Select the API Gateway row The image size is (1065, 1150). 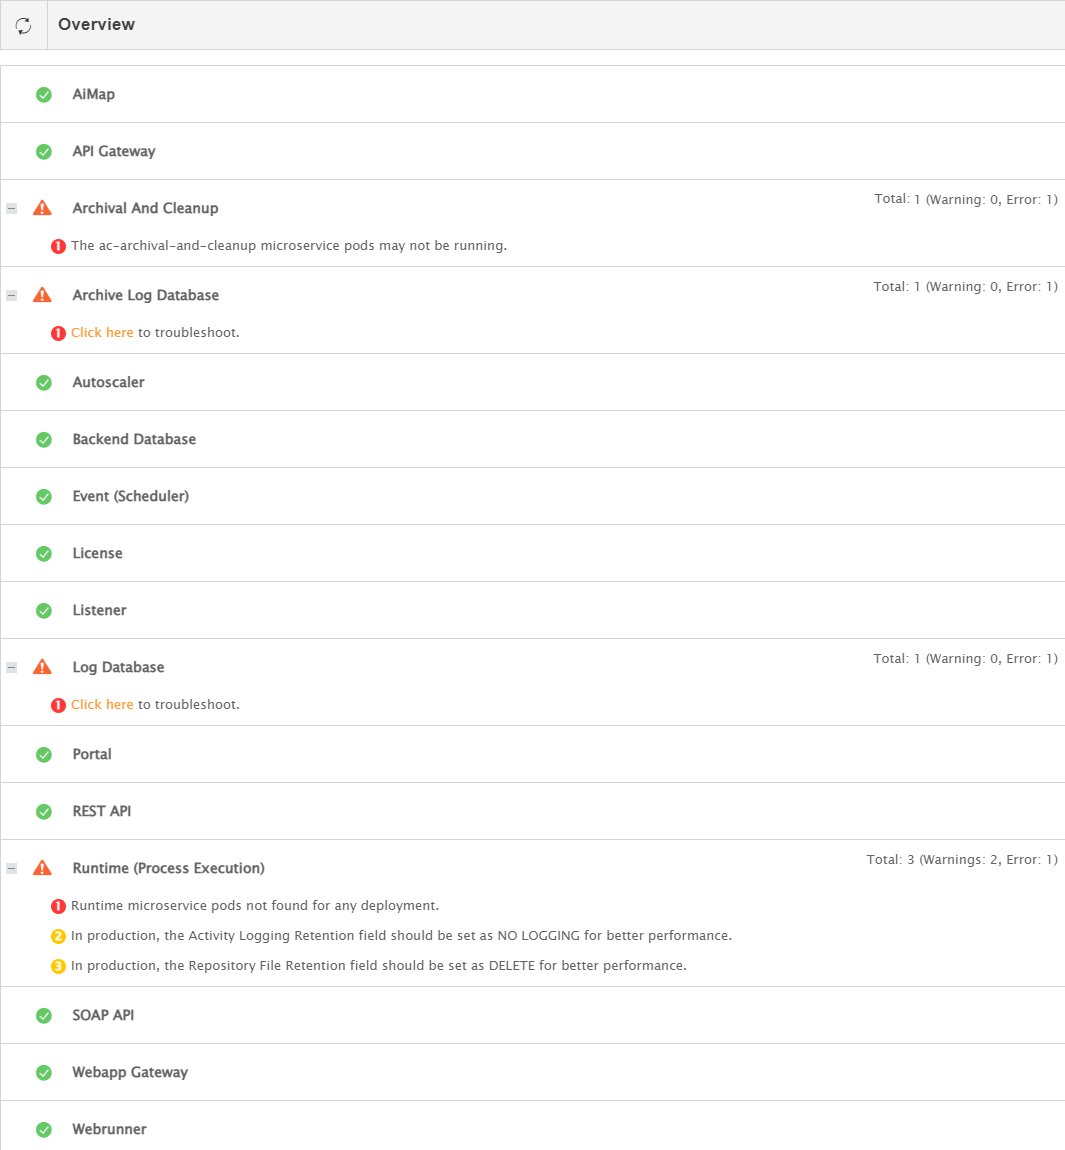(x=114, y=152)
